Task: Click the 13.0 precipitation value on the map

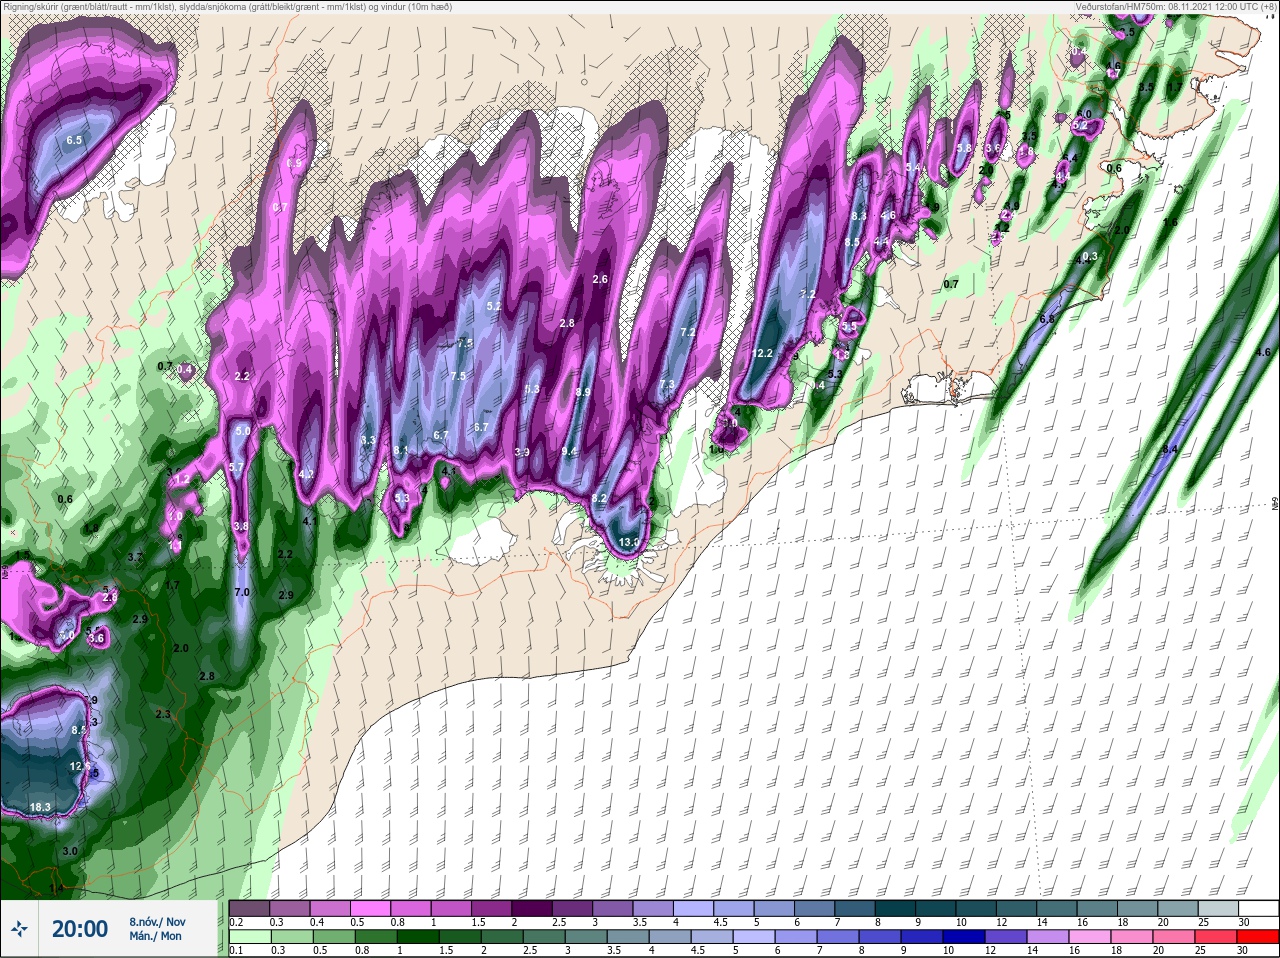Action: coord(629,543)
